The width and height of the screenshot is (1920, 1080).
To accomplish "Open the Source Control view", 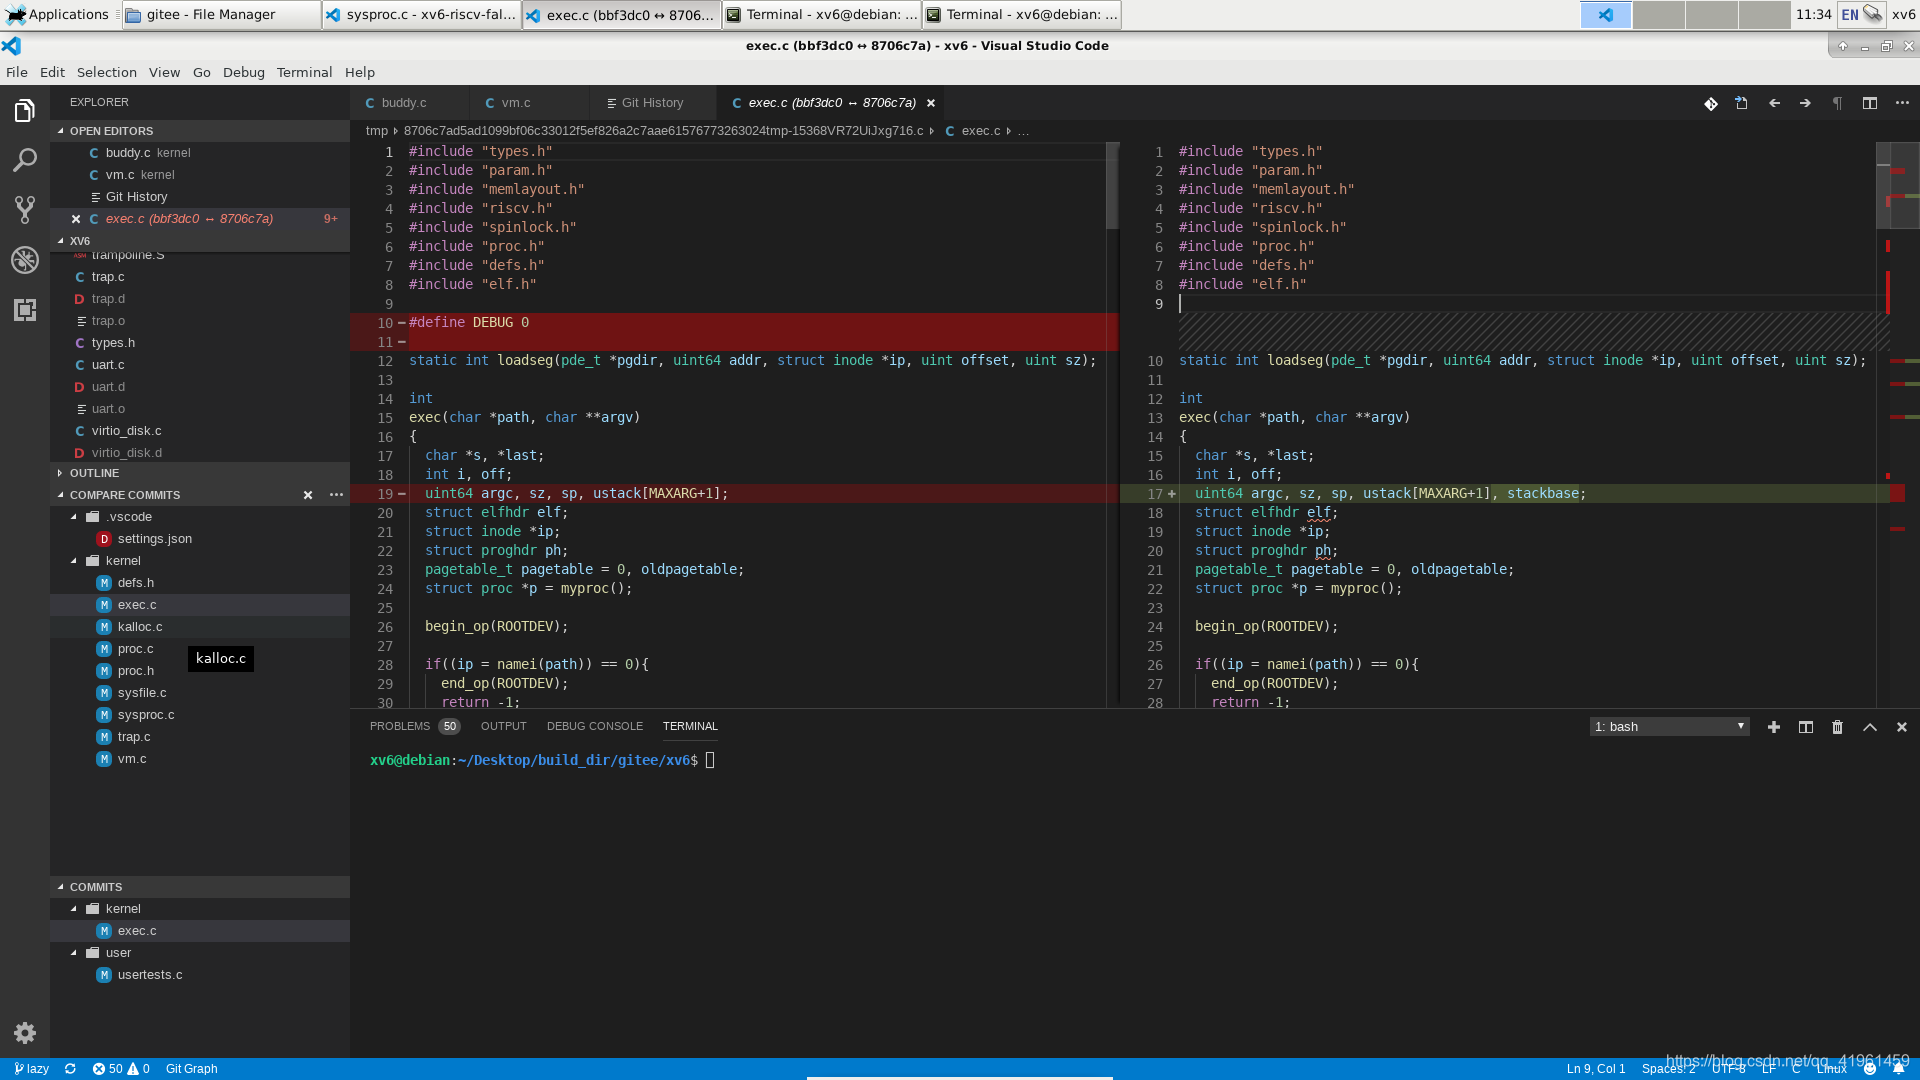I will pyautogui.click(x=25, y=209).
